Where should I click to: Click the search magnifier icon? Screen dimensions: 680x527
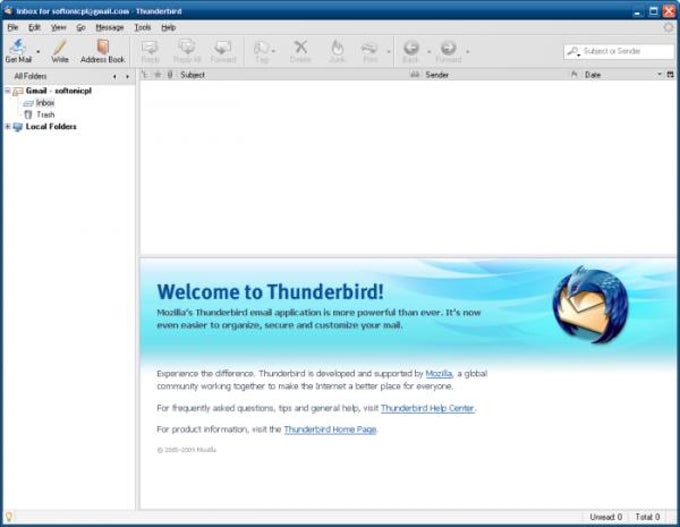click(x=573, y=51)
